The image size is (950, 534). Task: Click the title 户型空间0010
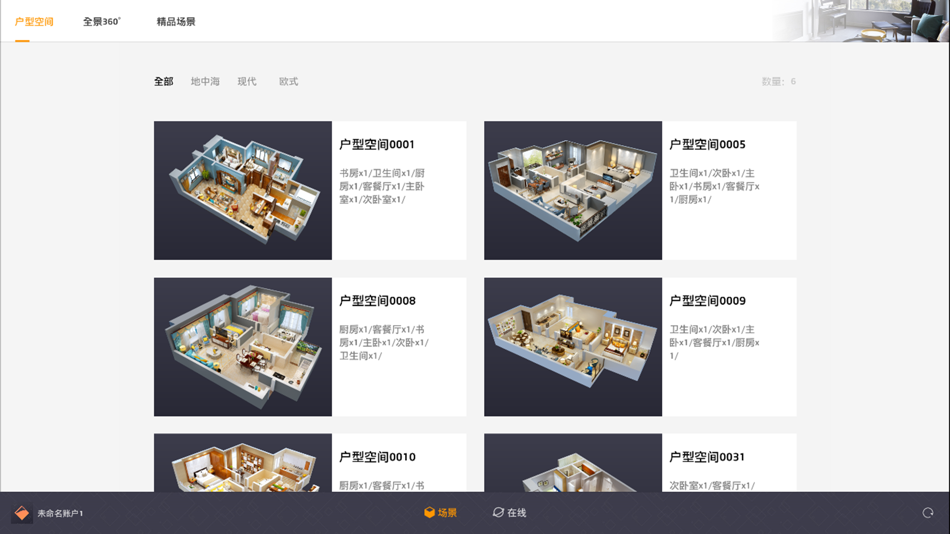(x=377, y=457)
